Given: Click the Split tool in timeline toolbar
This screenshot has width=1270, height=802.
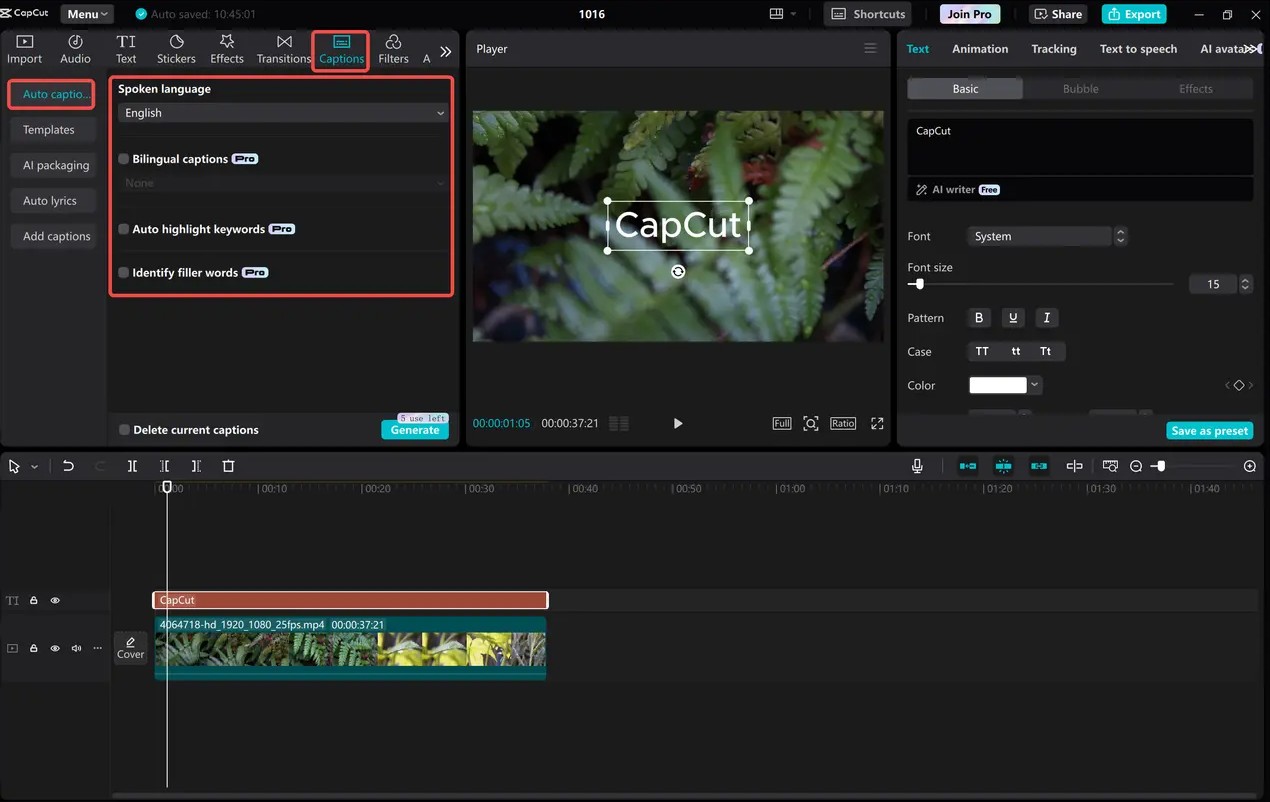Looking at the screenshot, I should tap(132, 466).
